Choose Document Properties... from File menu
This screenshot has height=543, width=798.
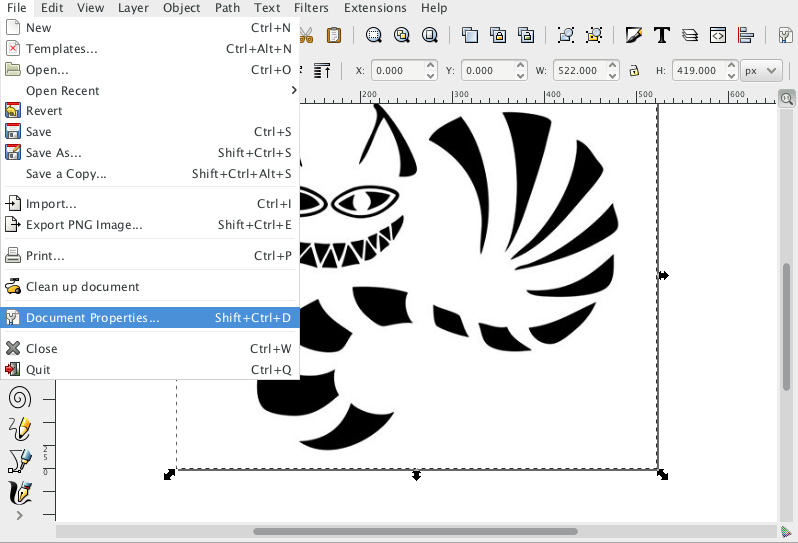[150, 318]
